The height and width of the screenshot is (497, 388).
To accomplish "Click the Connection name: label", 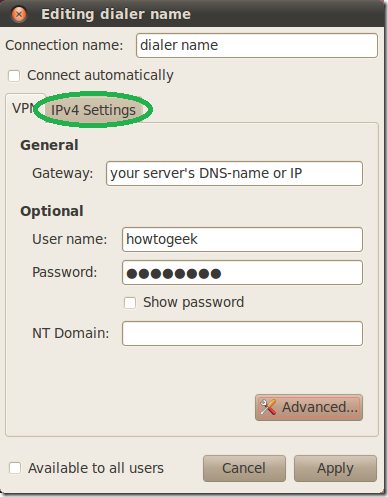I will (64, 45).
